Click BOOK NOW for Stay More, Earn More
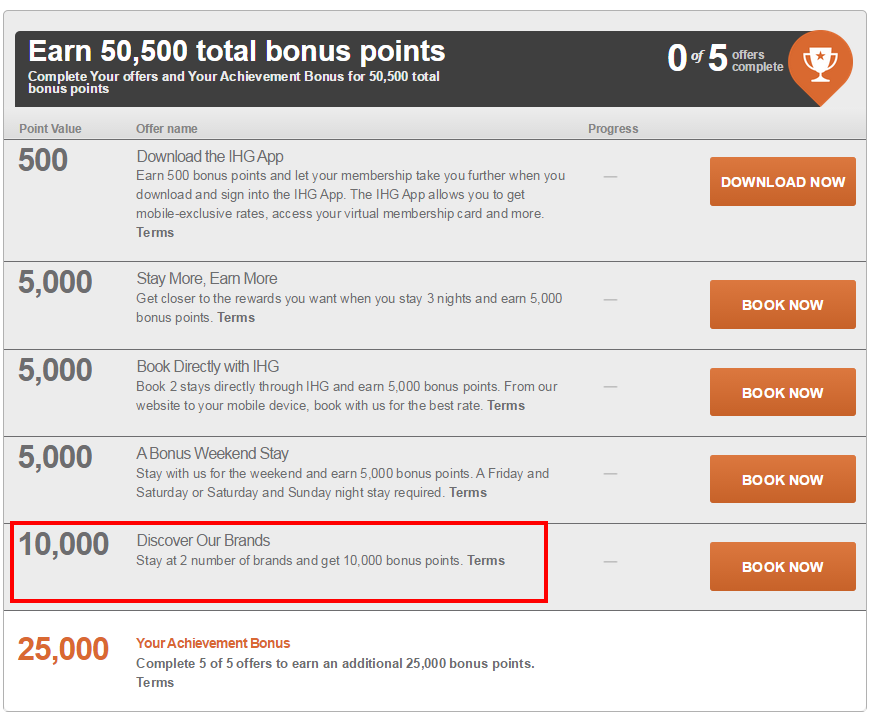 [783, 305]
